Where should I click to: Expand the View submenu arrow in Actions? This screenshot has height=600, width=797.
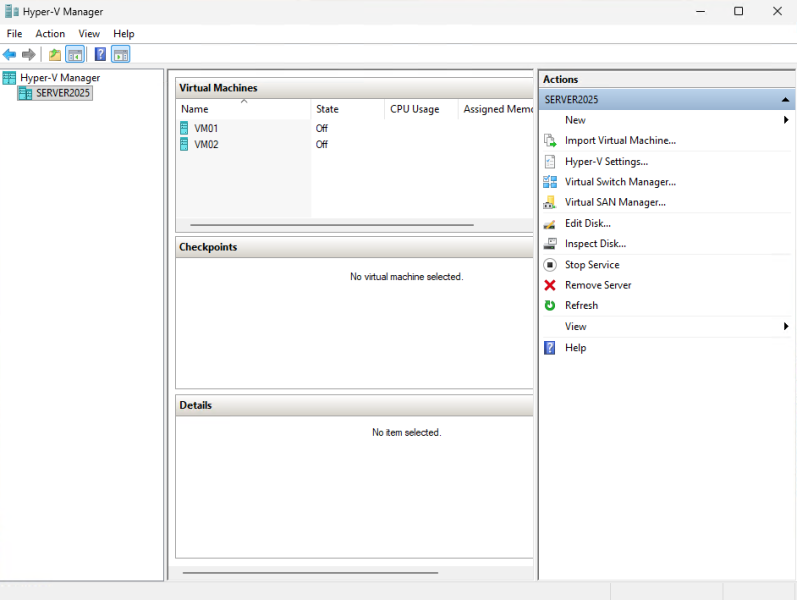(x=786, y=326)
